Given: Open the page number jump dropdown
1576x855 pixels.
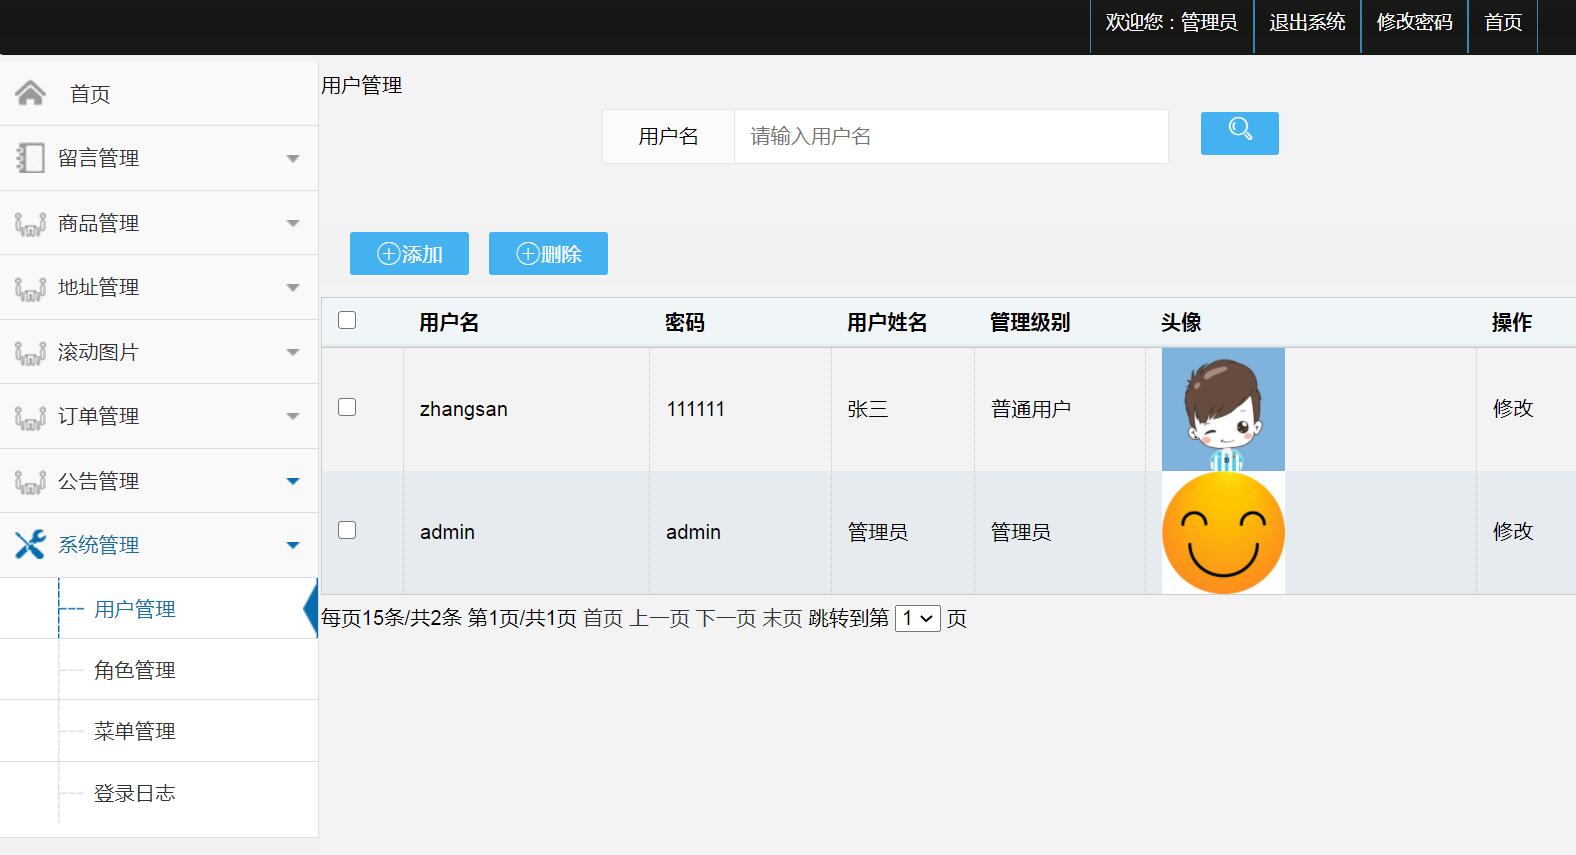Looking at the screenshot, I should click(x=917, y=618).
